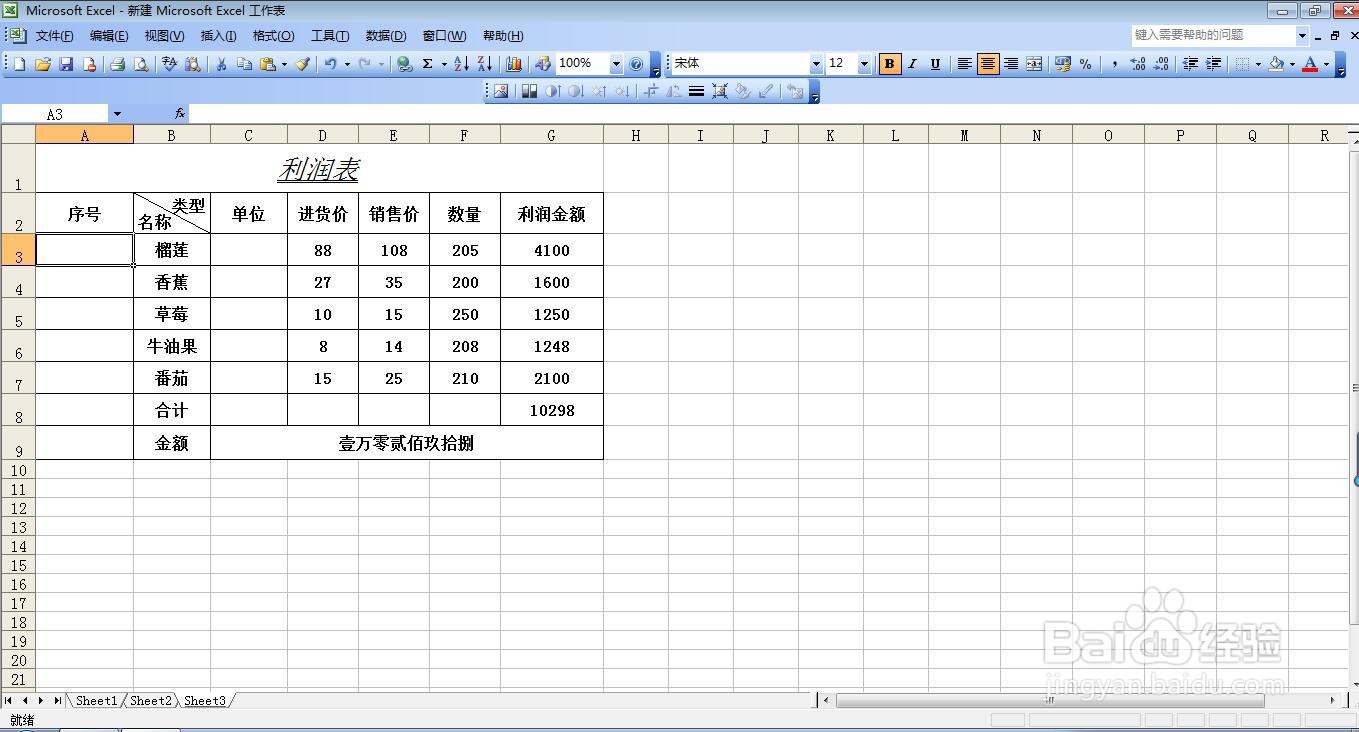
Task: Increase decimal places
Action: (x=1136, y=63)
